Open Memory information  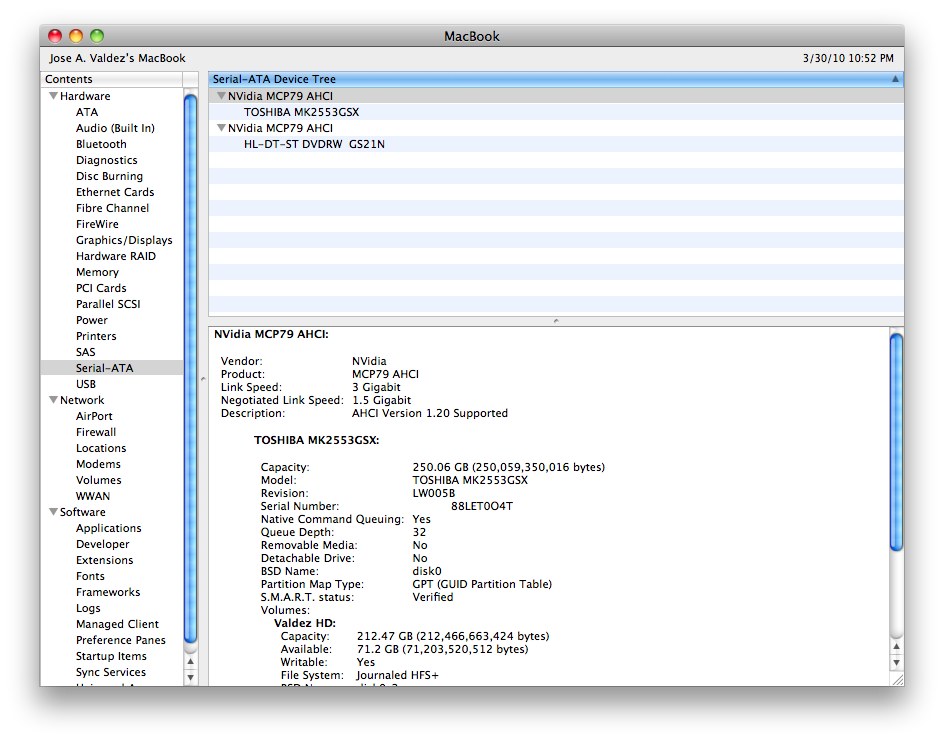point(97,272)
